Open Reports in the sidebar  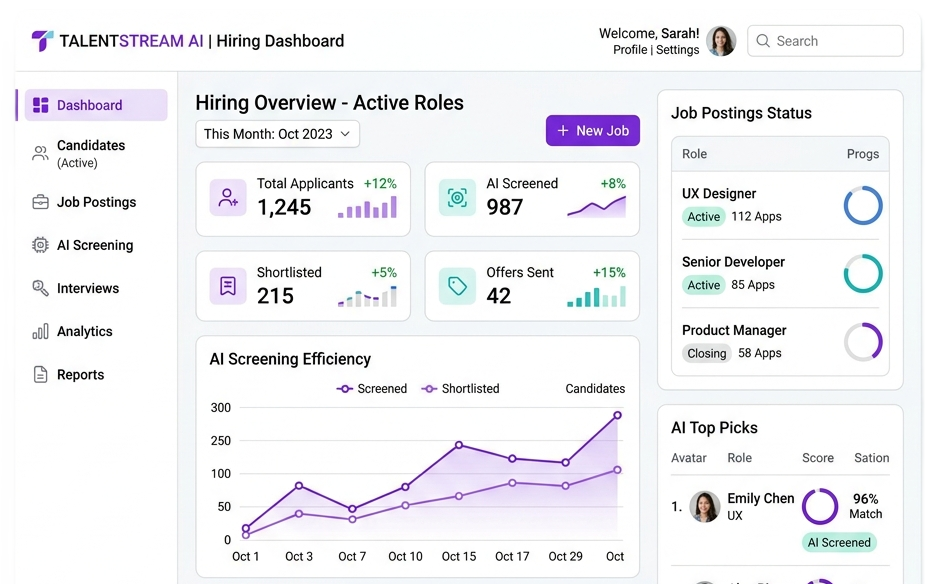coord(96,375)
